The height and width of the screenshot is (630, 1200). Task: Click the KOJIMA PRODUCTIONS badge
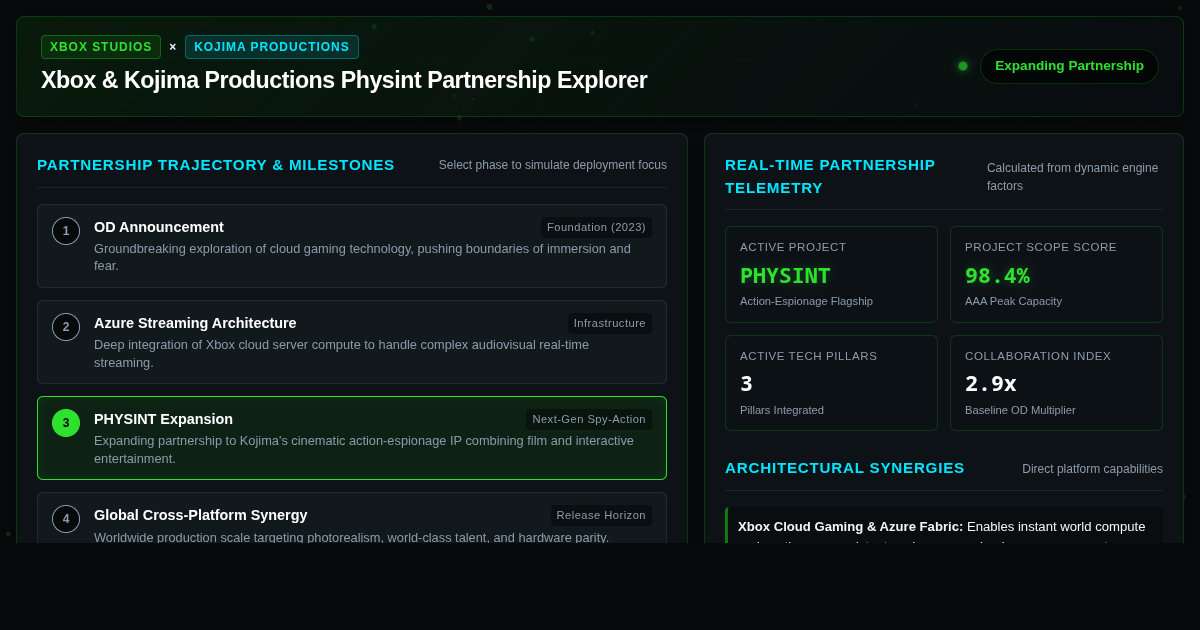click(272, 47)
